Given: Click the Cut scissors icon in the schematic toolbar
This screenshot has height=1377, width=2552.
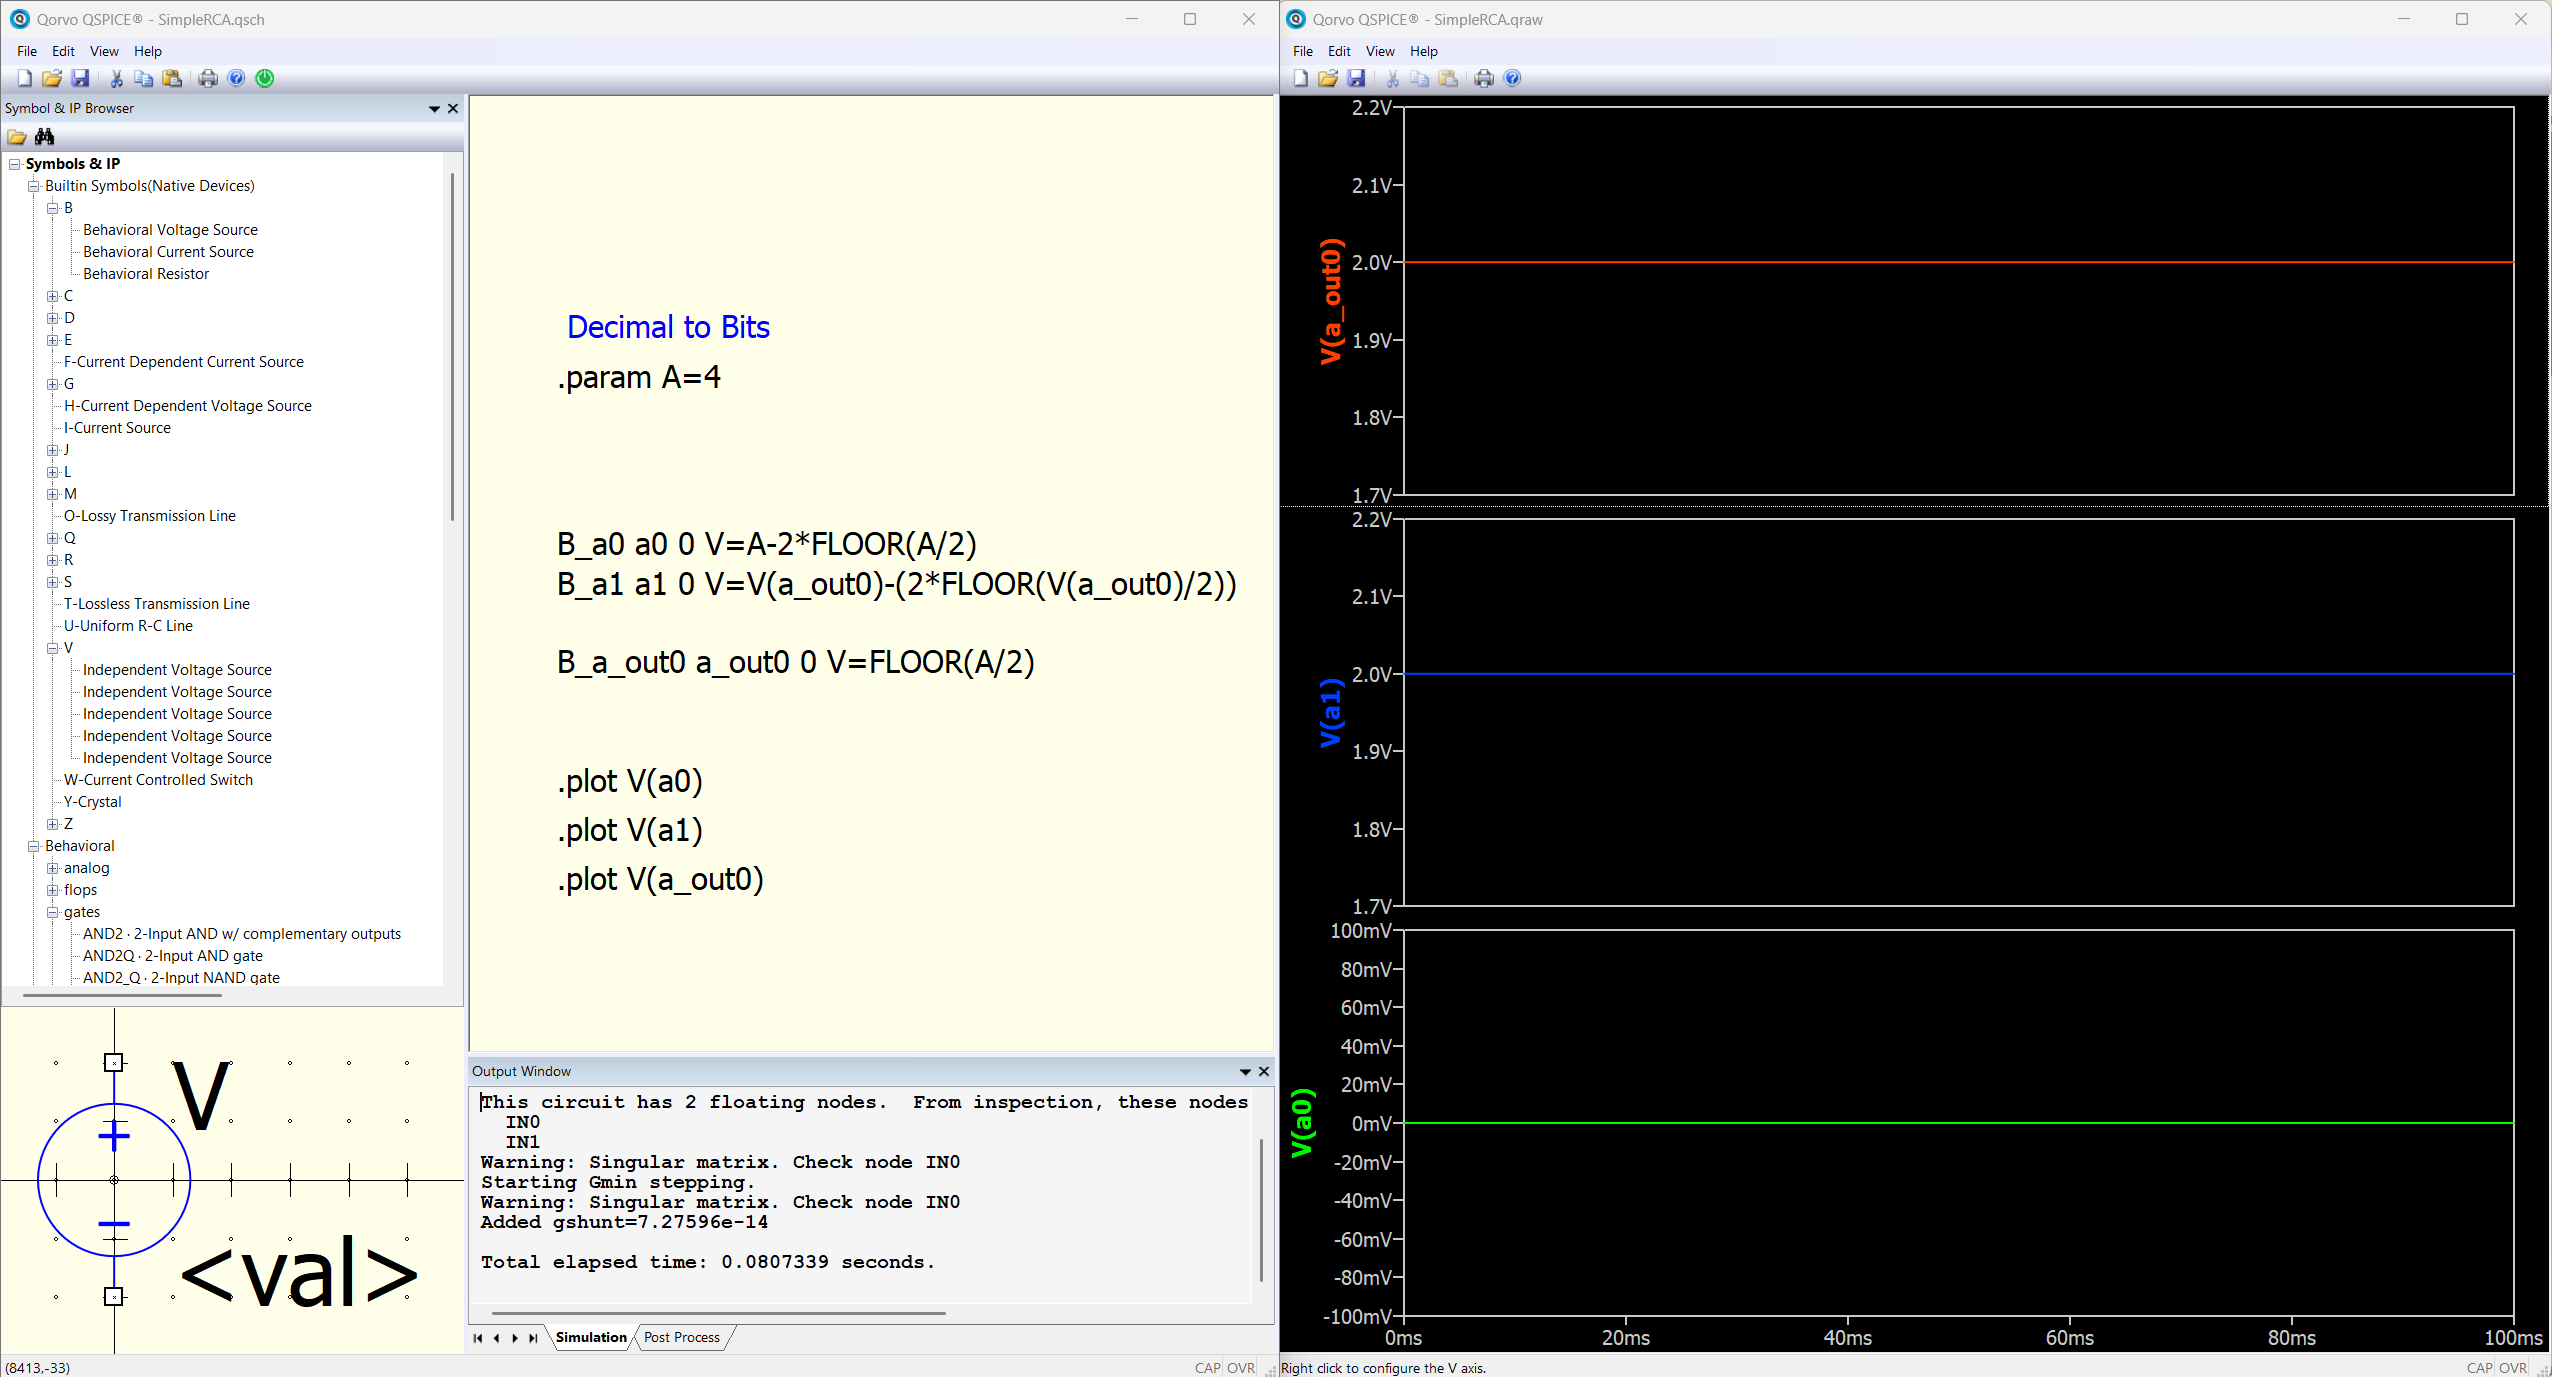Looking at the screenshot, I should click(116, 78).
